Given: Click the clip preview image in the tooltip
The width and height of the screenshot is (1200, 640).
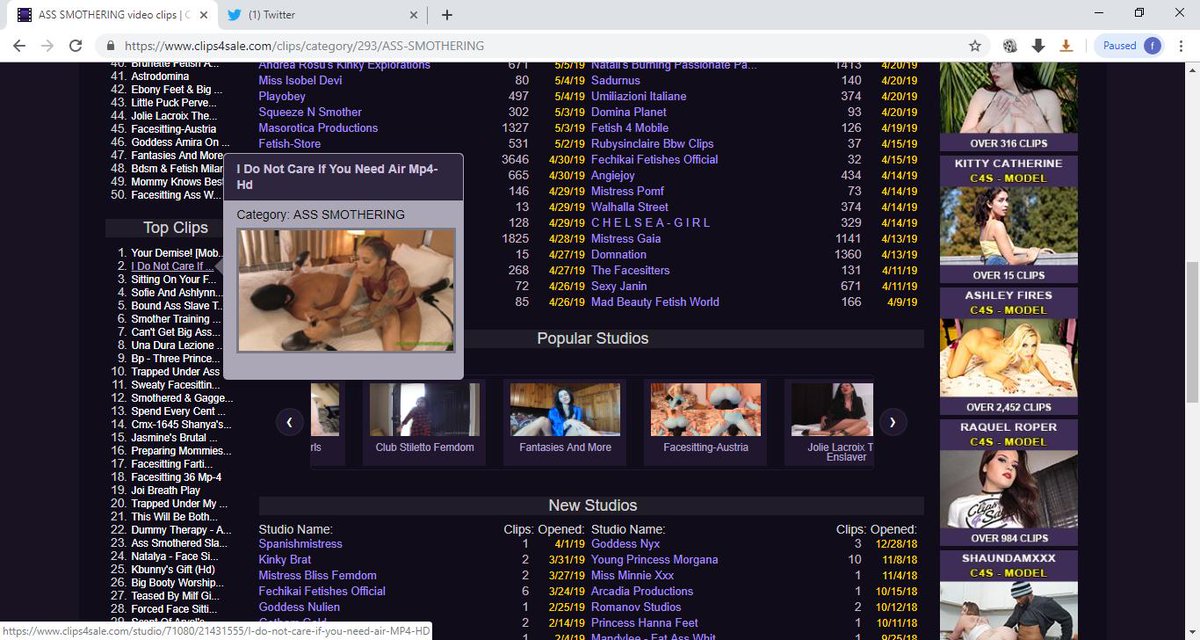Looking at the screenshot, I should pos(346,289).
